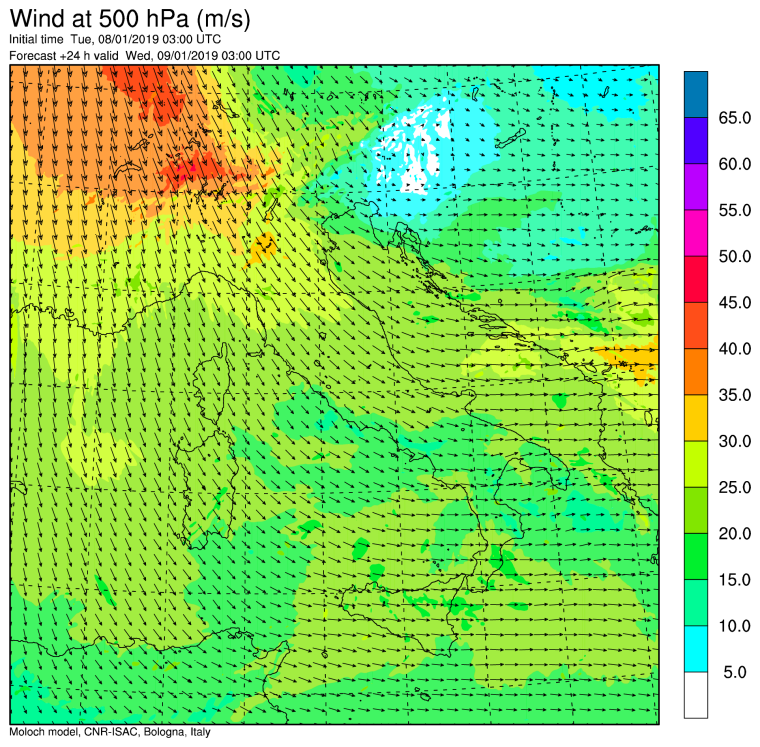Click the 5.0 label on the colorbar
This screenshot has width=760, height=747.
[x=734, y=672]
